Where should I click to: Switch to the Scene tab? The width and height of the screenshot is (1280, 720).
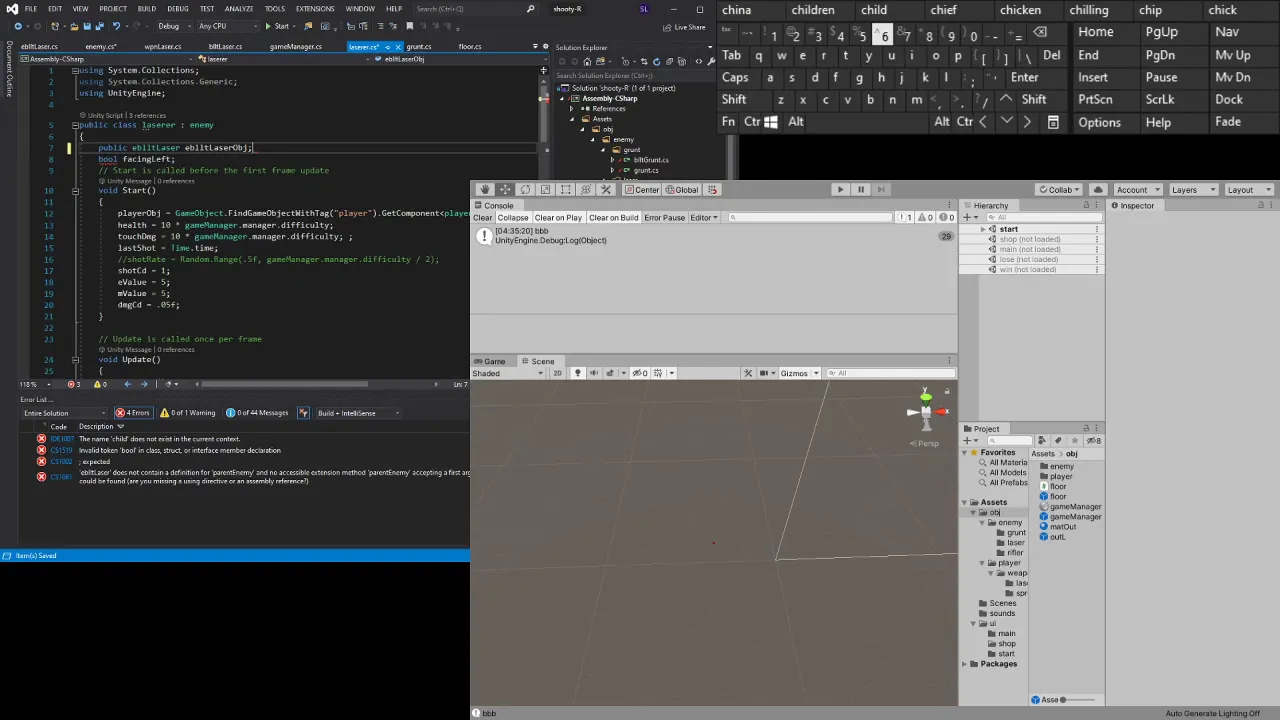click(538, 361)
